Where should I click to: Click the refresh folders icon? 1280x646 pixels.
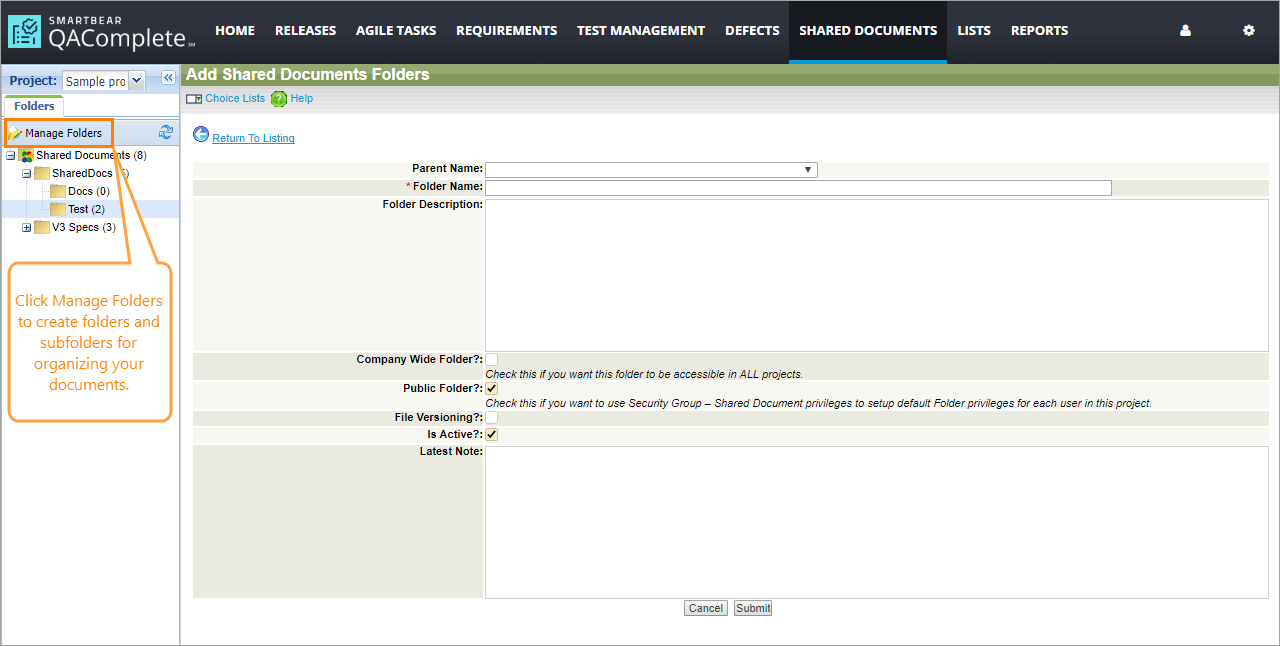(x=166, y=132)
